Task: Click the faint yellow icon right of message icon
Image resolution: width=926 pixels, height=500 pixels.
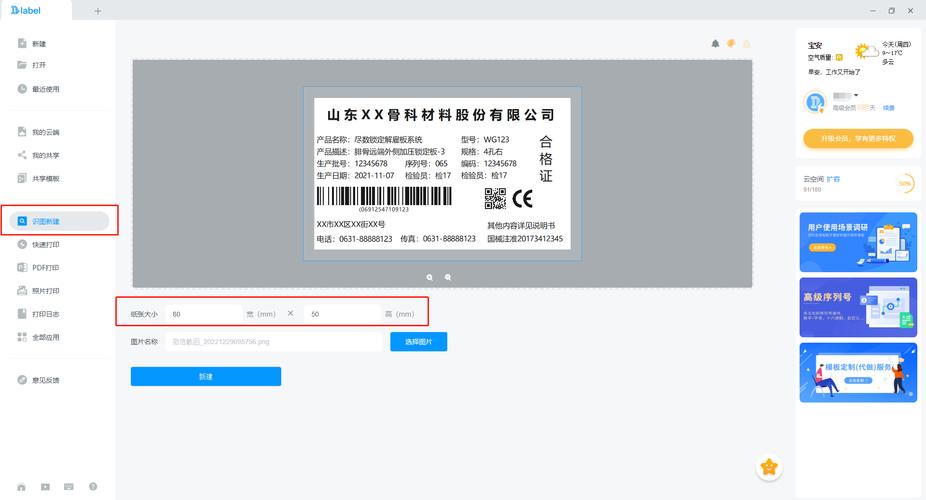Action: (746, 44)
